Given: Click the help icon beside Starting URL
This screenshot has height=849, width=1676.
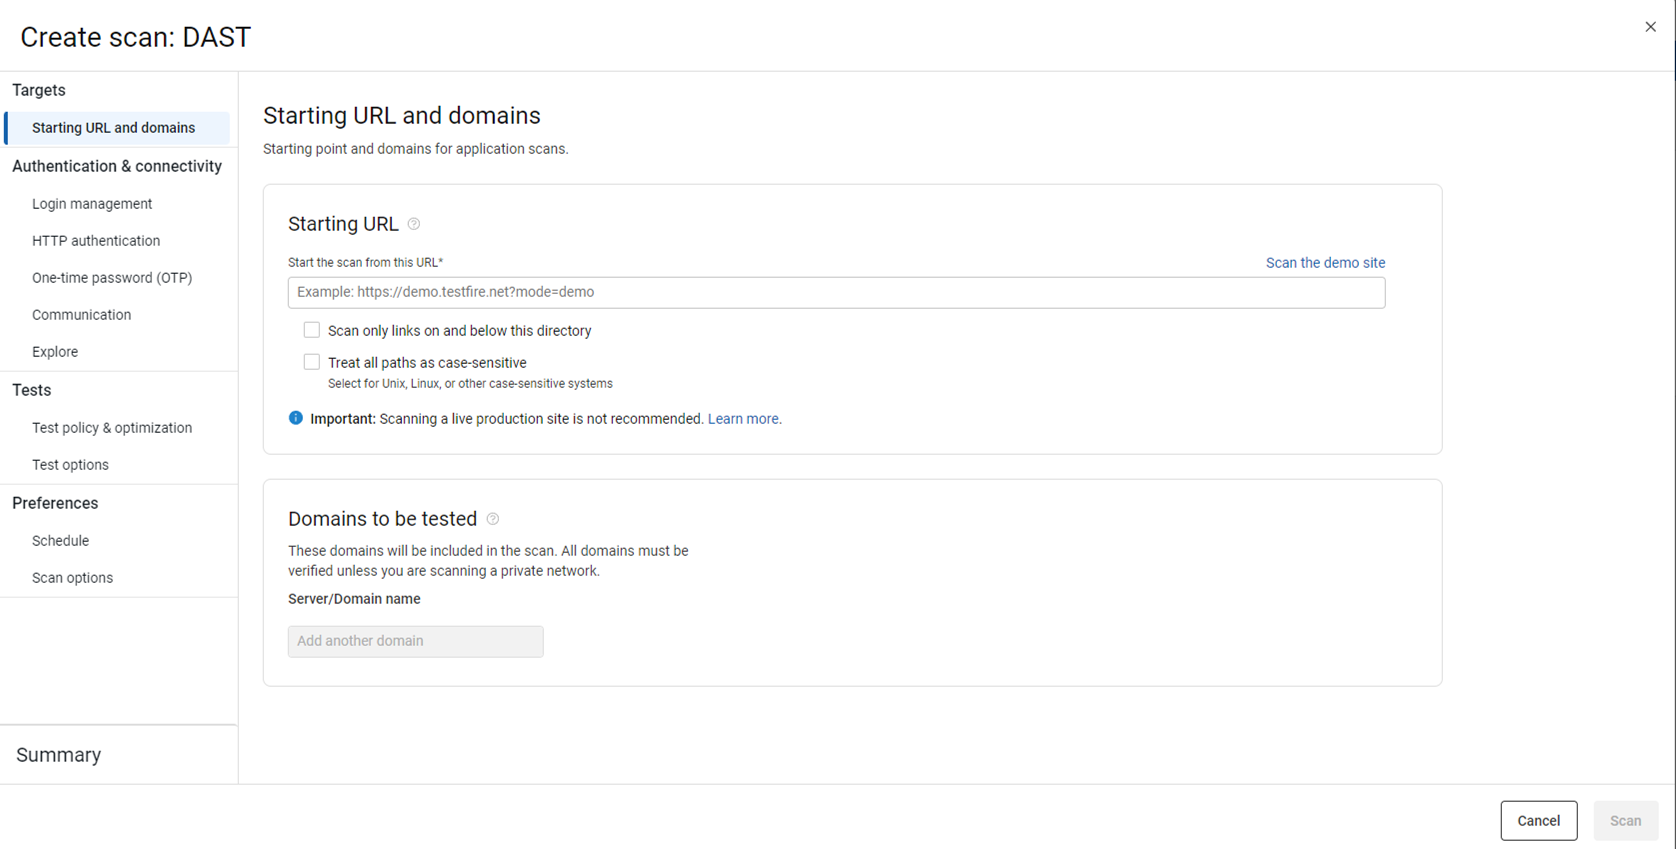Looking at the screenshot, I should pos(414,224).
